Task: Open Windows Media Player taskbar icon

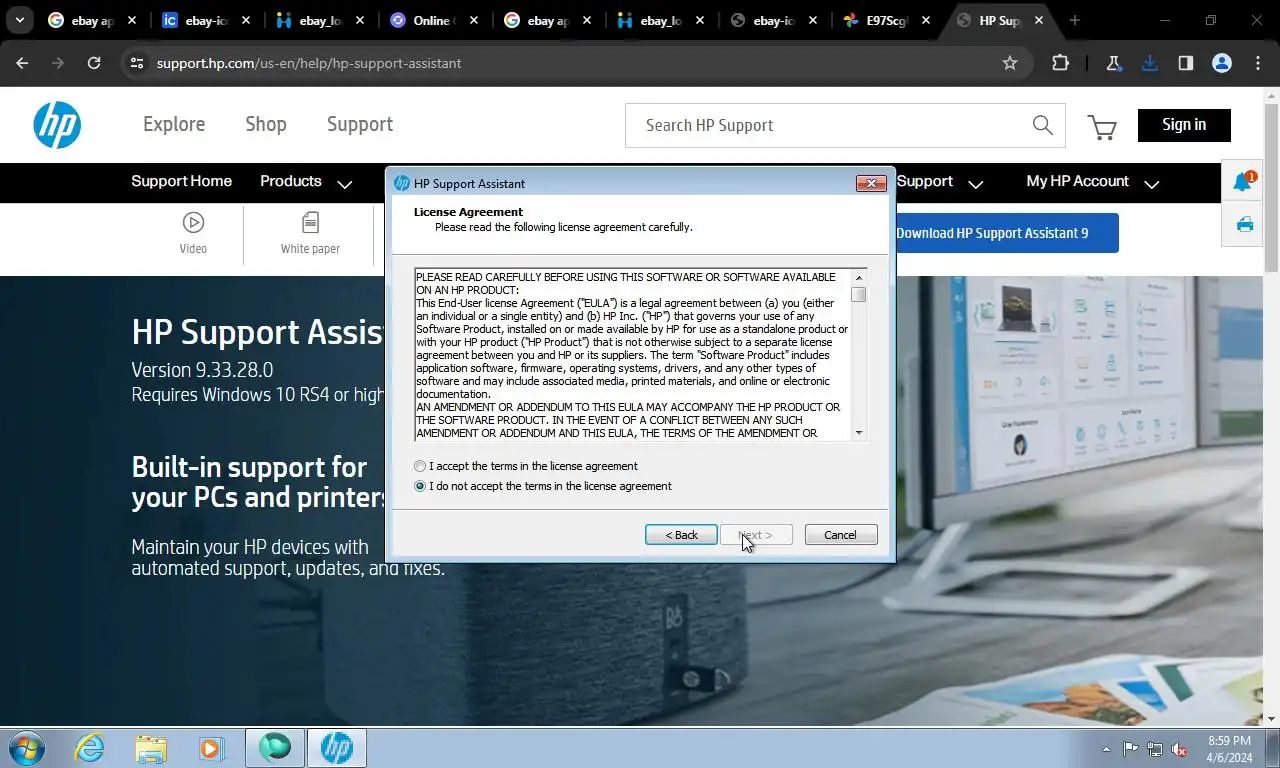Action: 210,748
